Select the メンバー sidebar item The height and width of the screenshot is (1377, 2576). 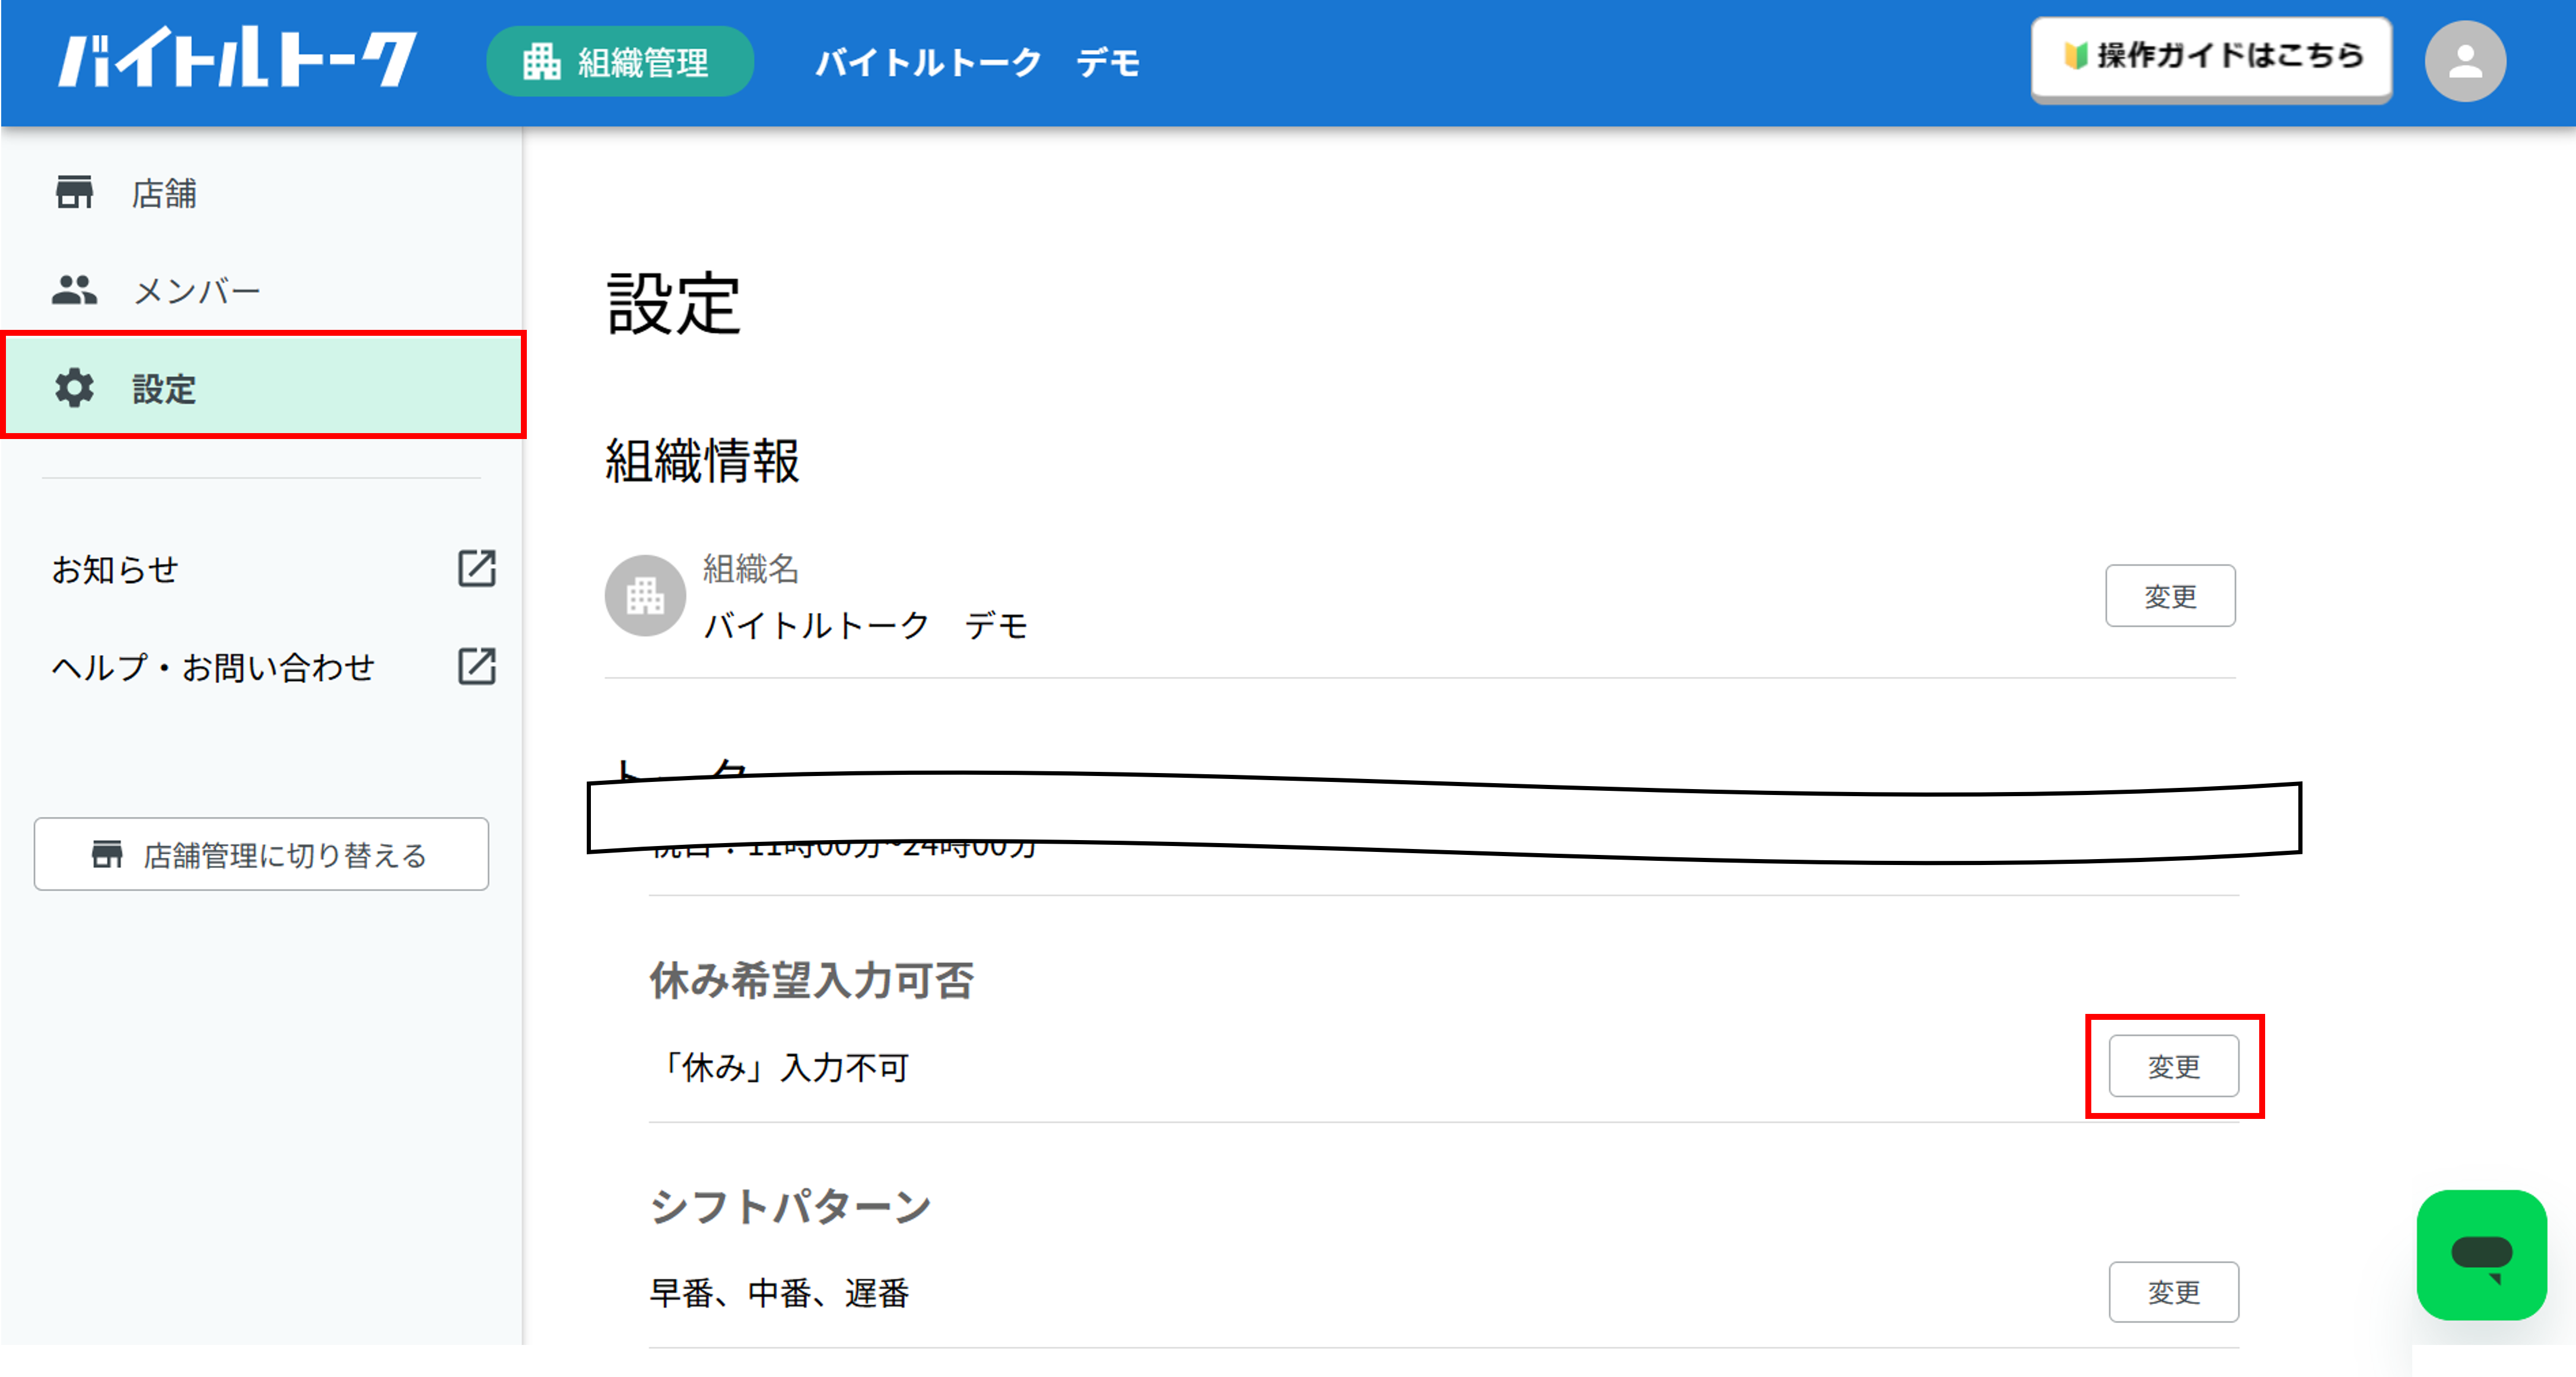262,290
